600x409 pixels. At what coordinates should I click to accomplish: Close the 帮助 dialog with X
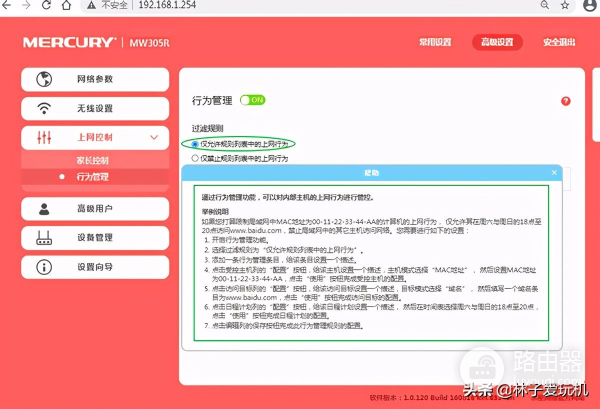[x=554, y=173]
